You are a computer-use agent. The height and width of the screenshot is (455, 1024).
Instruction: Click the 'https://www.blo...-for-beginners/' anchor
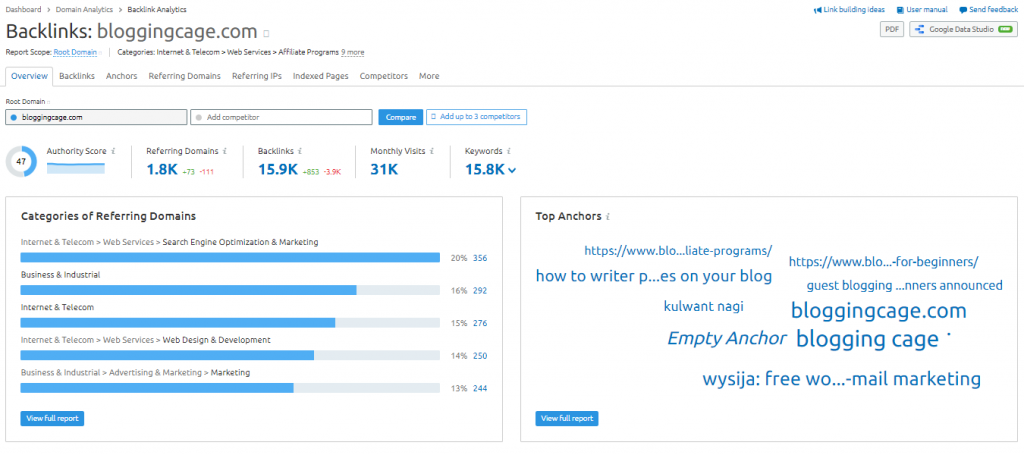tap(884, 262)
